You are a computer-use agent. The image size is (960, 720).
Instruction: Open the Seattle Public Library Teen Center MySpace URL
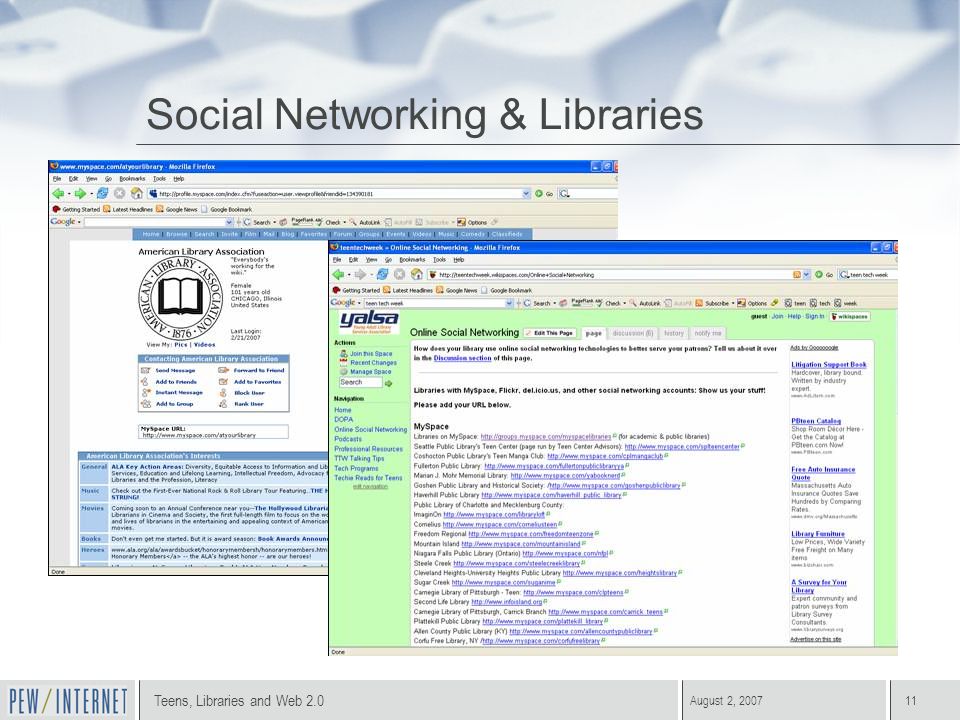click(x=682, y=447)
